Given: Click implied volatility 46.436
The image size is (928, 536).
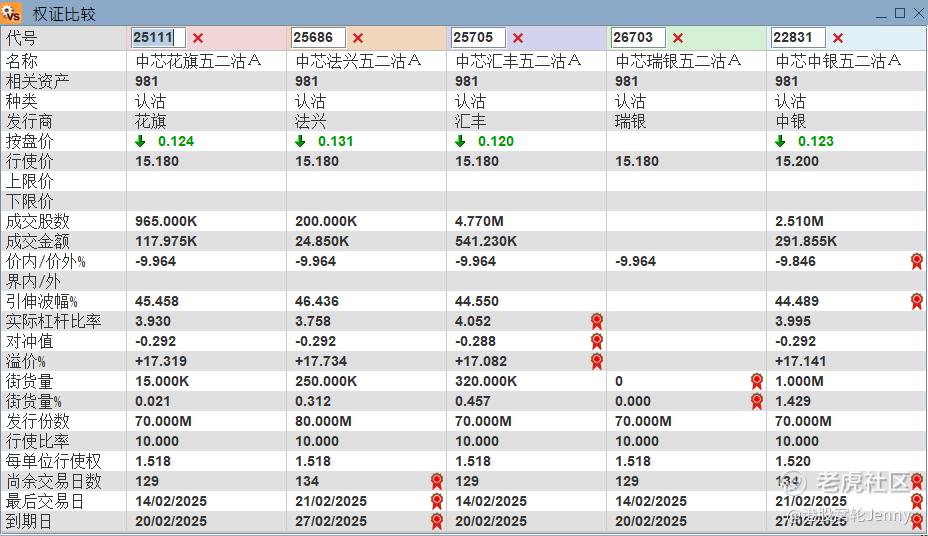Looking at the screenshot, I should [x=317, y=301].
